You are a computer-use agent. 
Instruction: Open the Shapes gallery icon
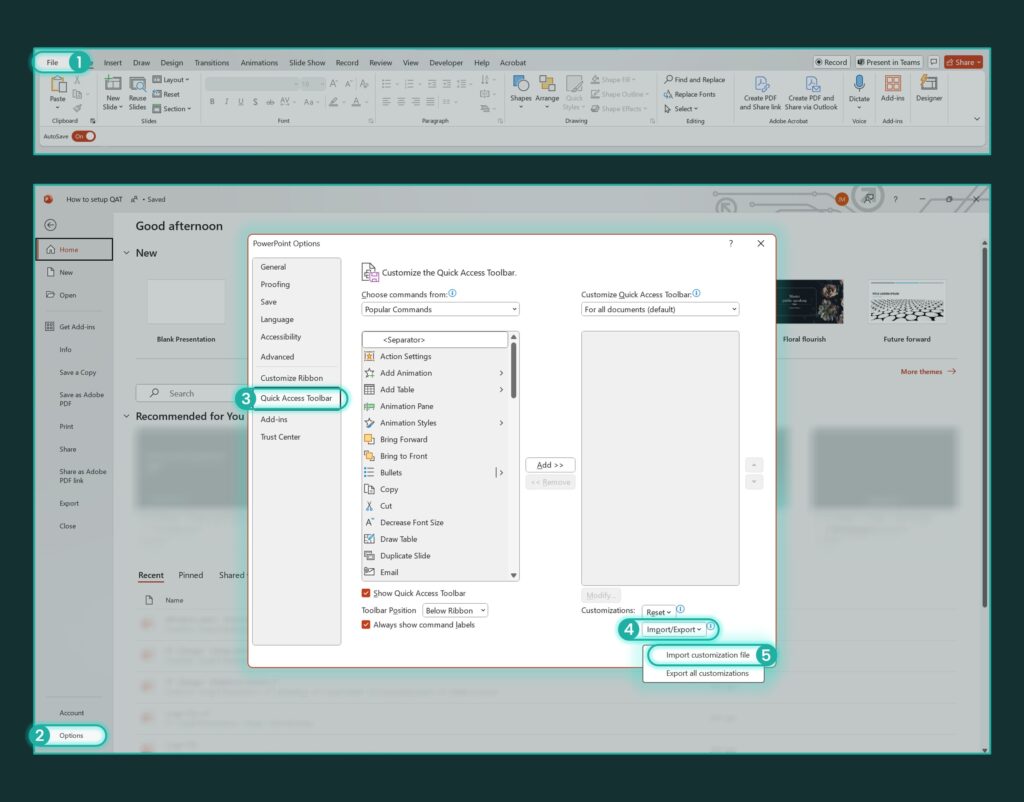tap(520, 83)
